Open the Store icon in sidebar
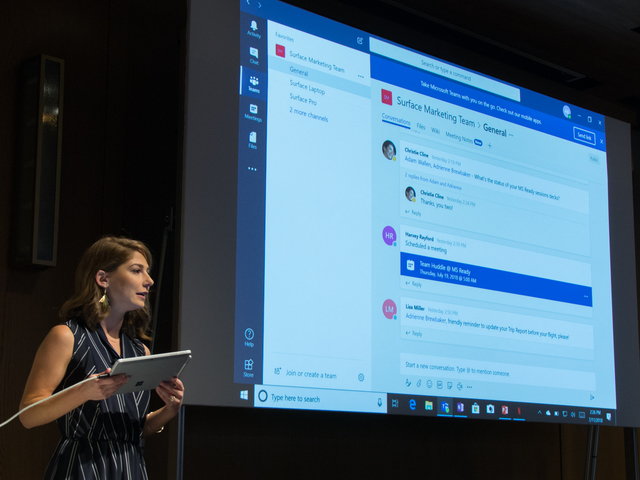 (x=248, y=368)
